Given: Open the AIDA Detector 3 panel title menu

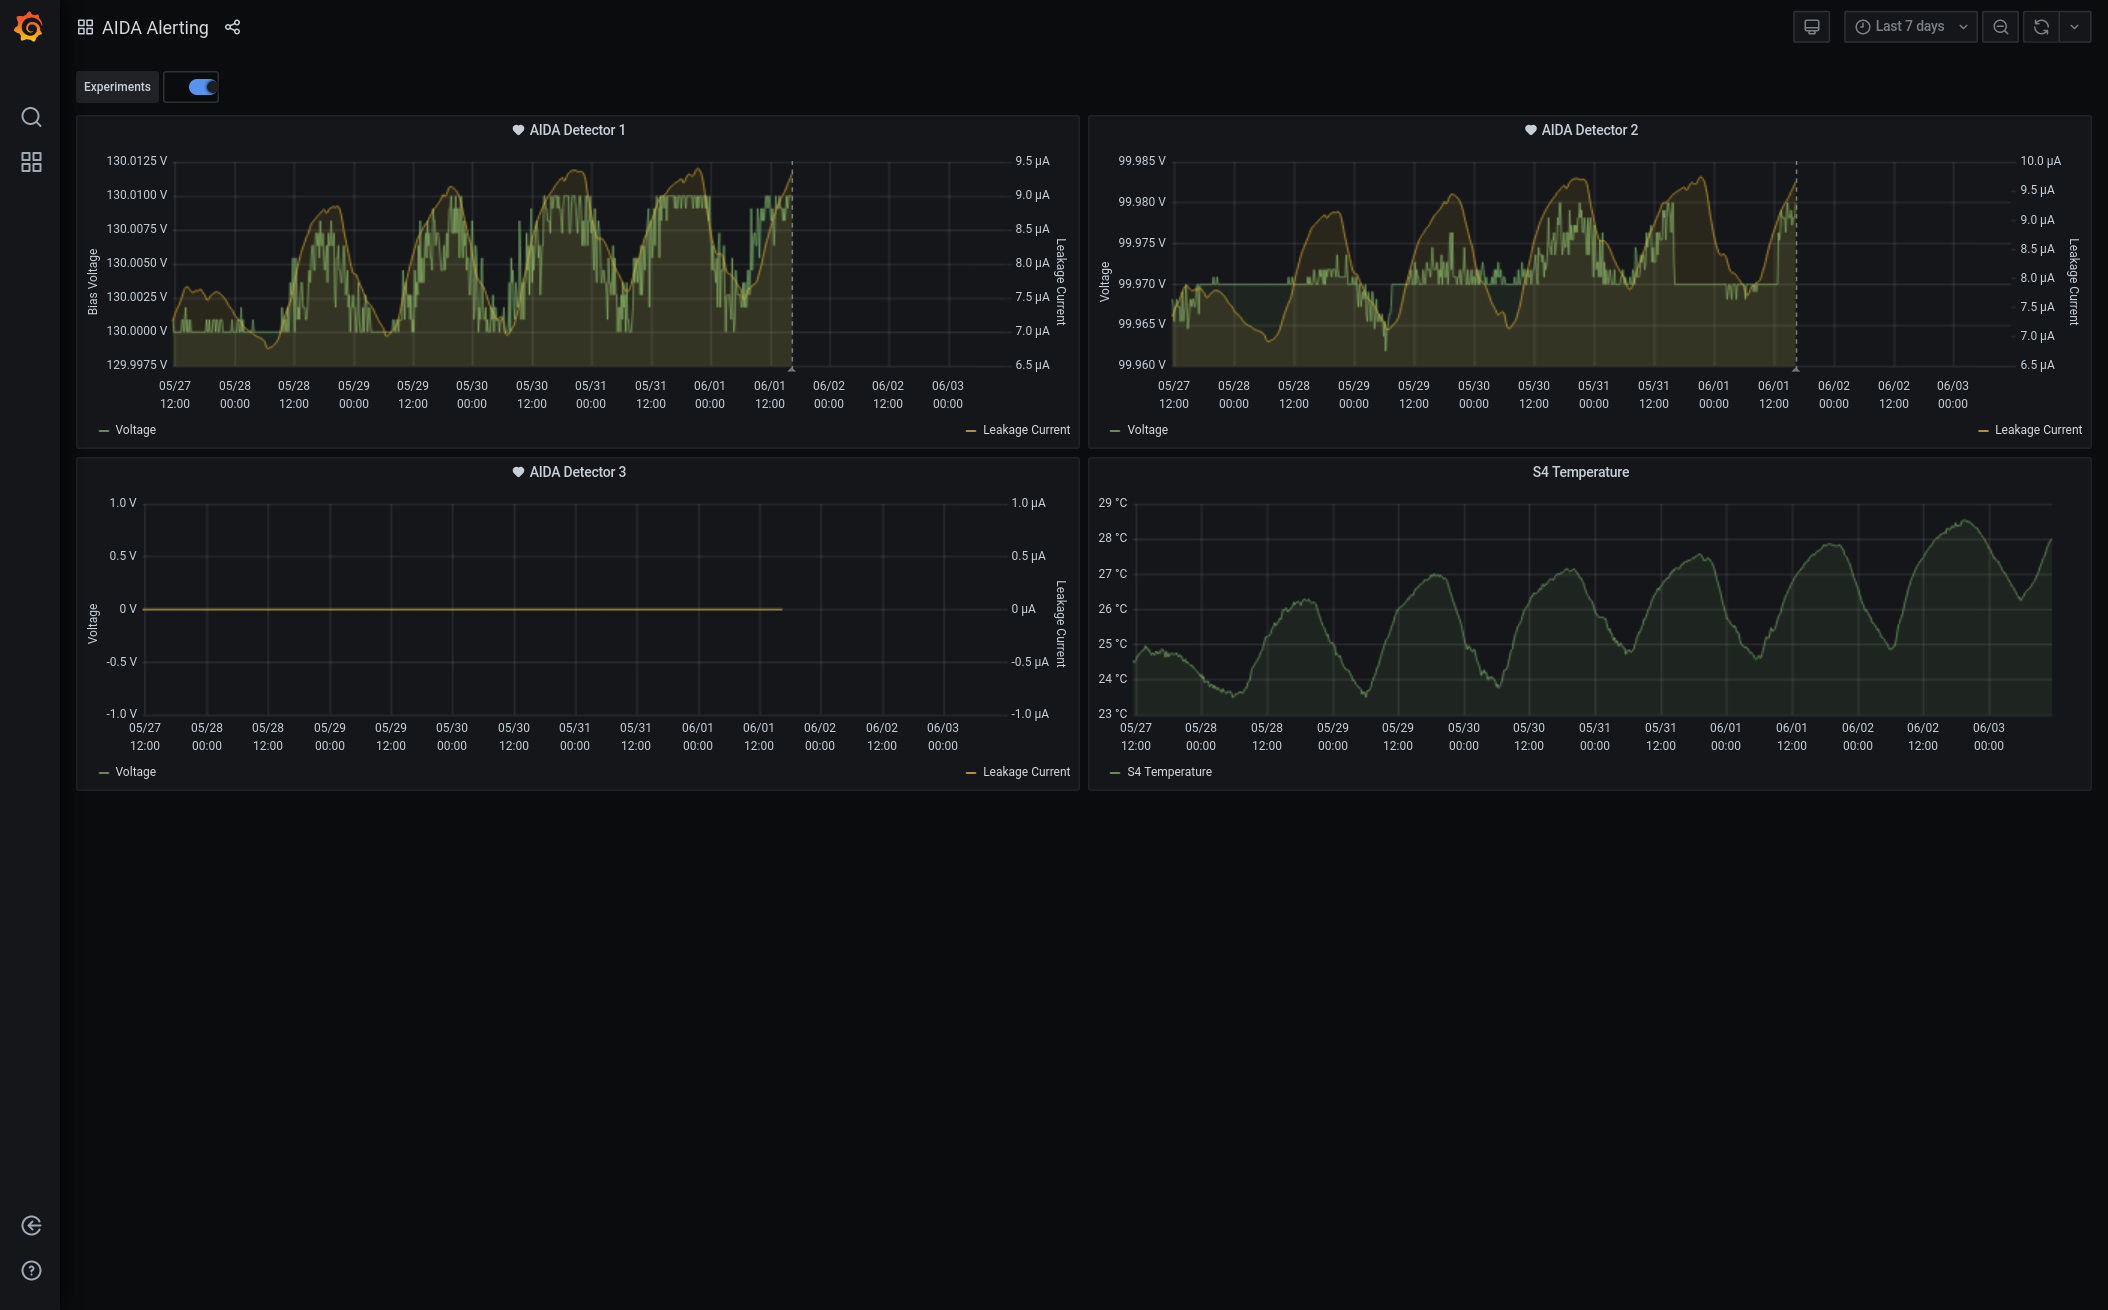Looking at the screenshot, I should point(577,472).
